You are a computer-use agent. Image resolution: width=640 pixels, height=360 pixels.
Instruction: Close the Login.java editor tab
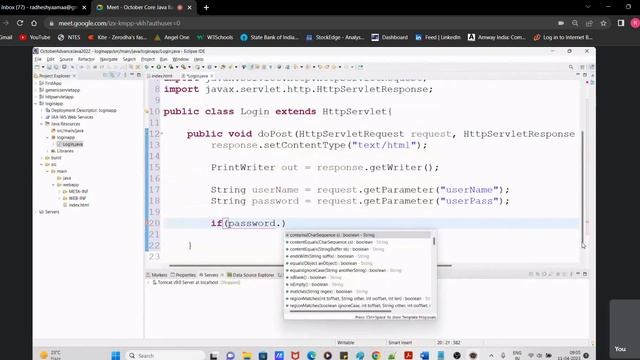point(212,76)
